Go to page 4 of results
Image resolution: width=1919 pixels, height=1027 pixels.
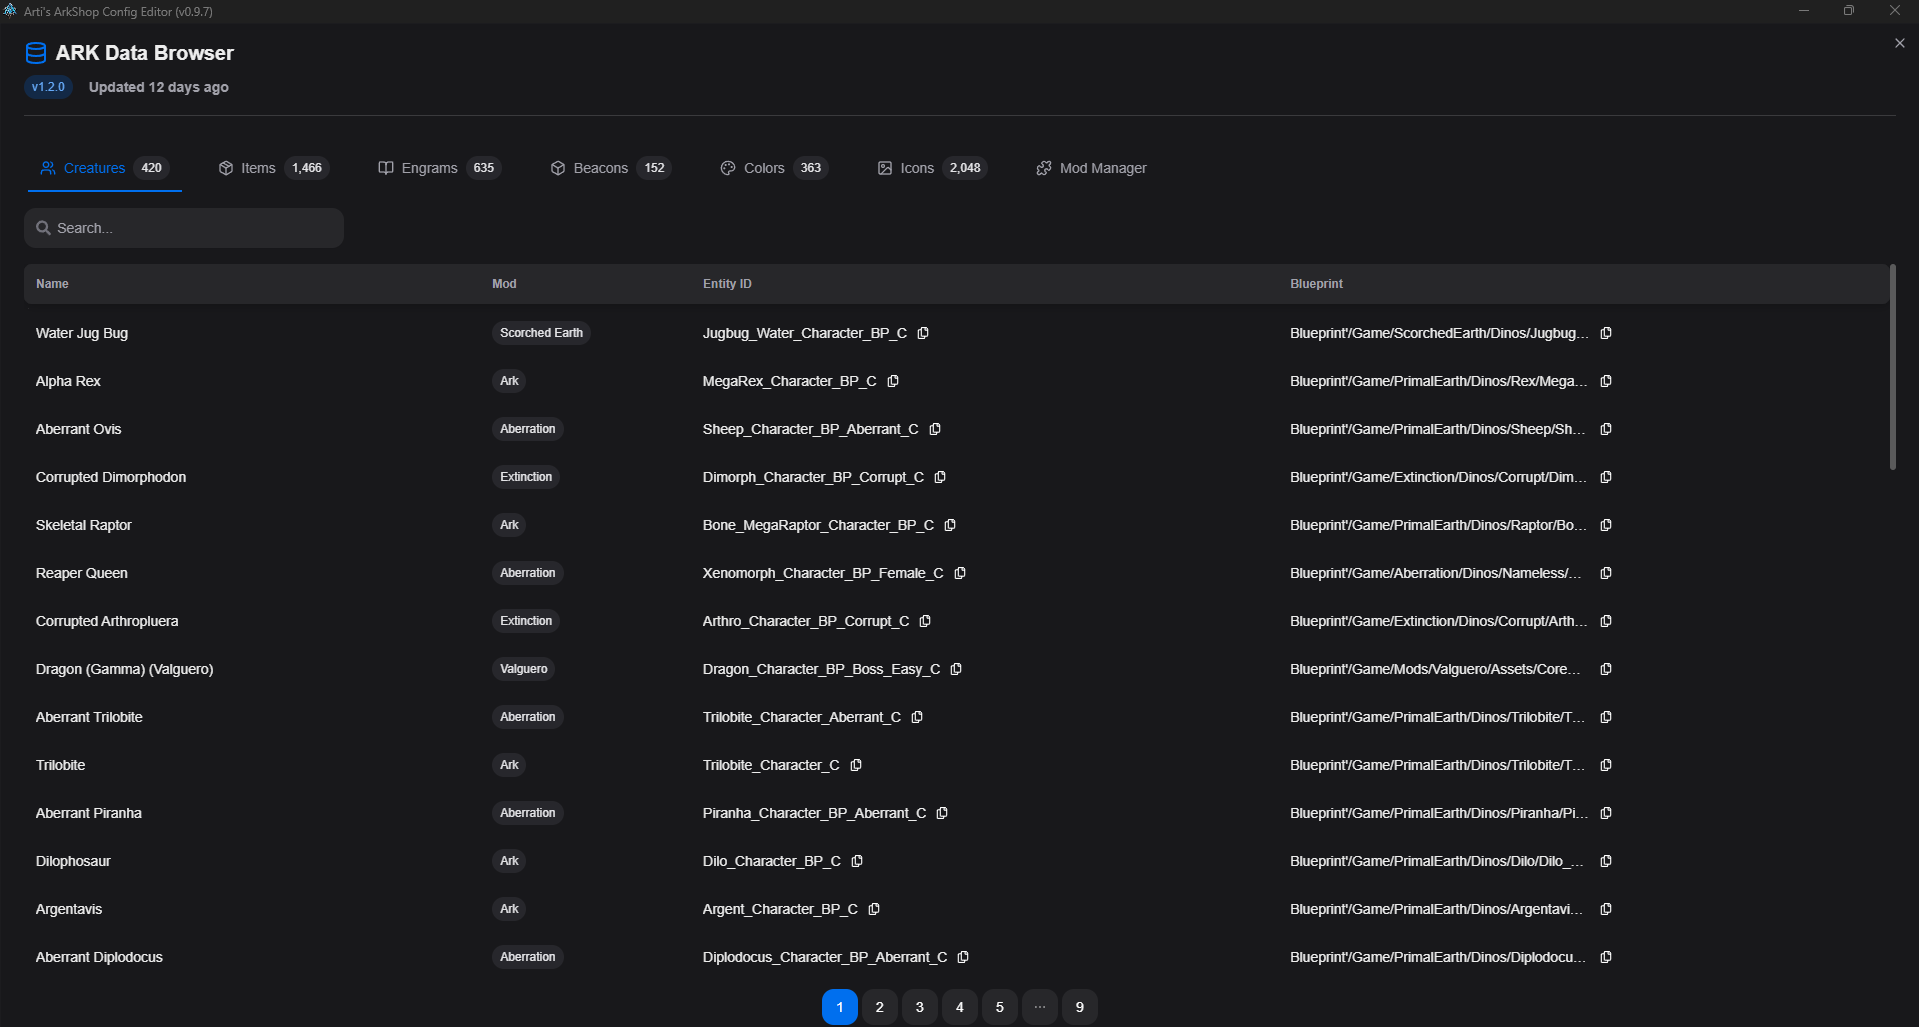point(960,1007)
